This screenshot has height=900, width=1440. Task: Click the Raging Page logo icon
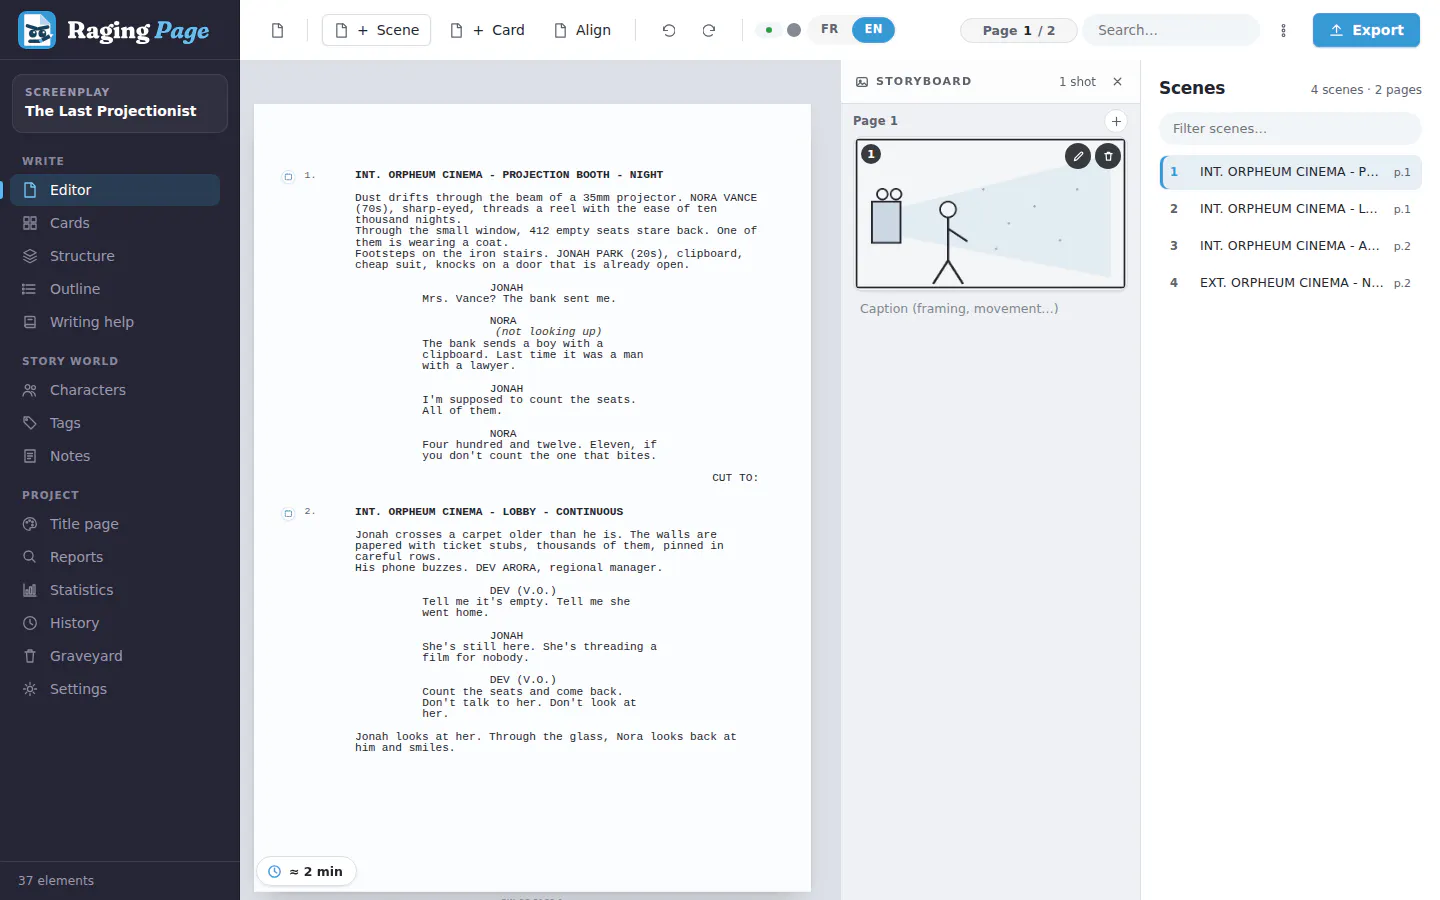(x=37, y=30)
